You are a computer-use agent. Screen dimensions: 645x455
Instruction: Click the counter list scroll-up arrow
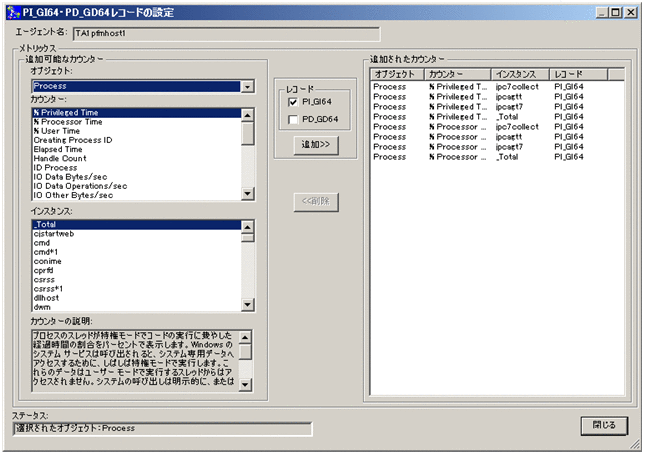point(247,115)
